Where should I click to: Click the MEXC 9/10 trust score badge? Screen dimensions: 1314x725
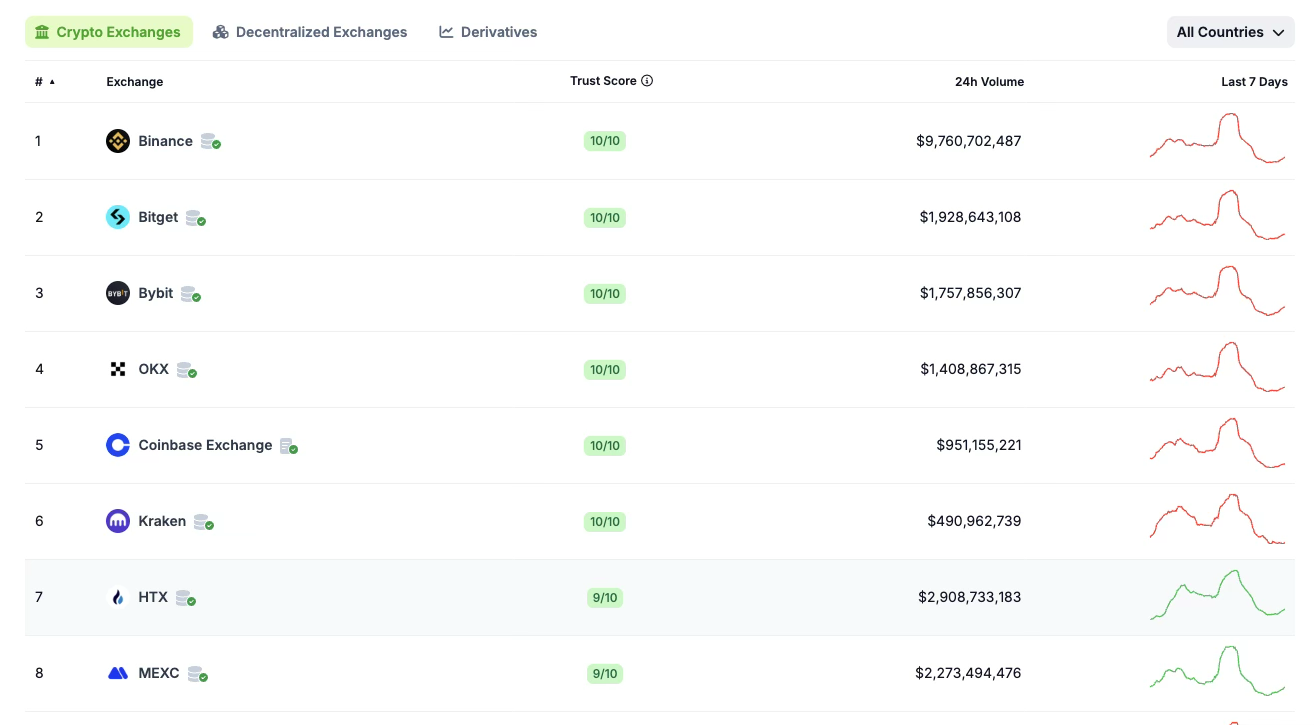pyautogui.click(x=604, y=674)
